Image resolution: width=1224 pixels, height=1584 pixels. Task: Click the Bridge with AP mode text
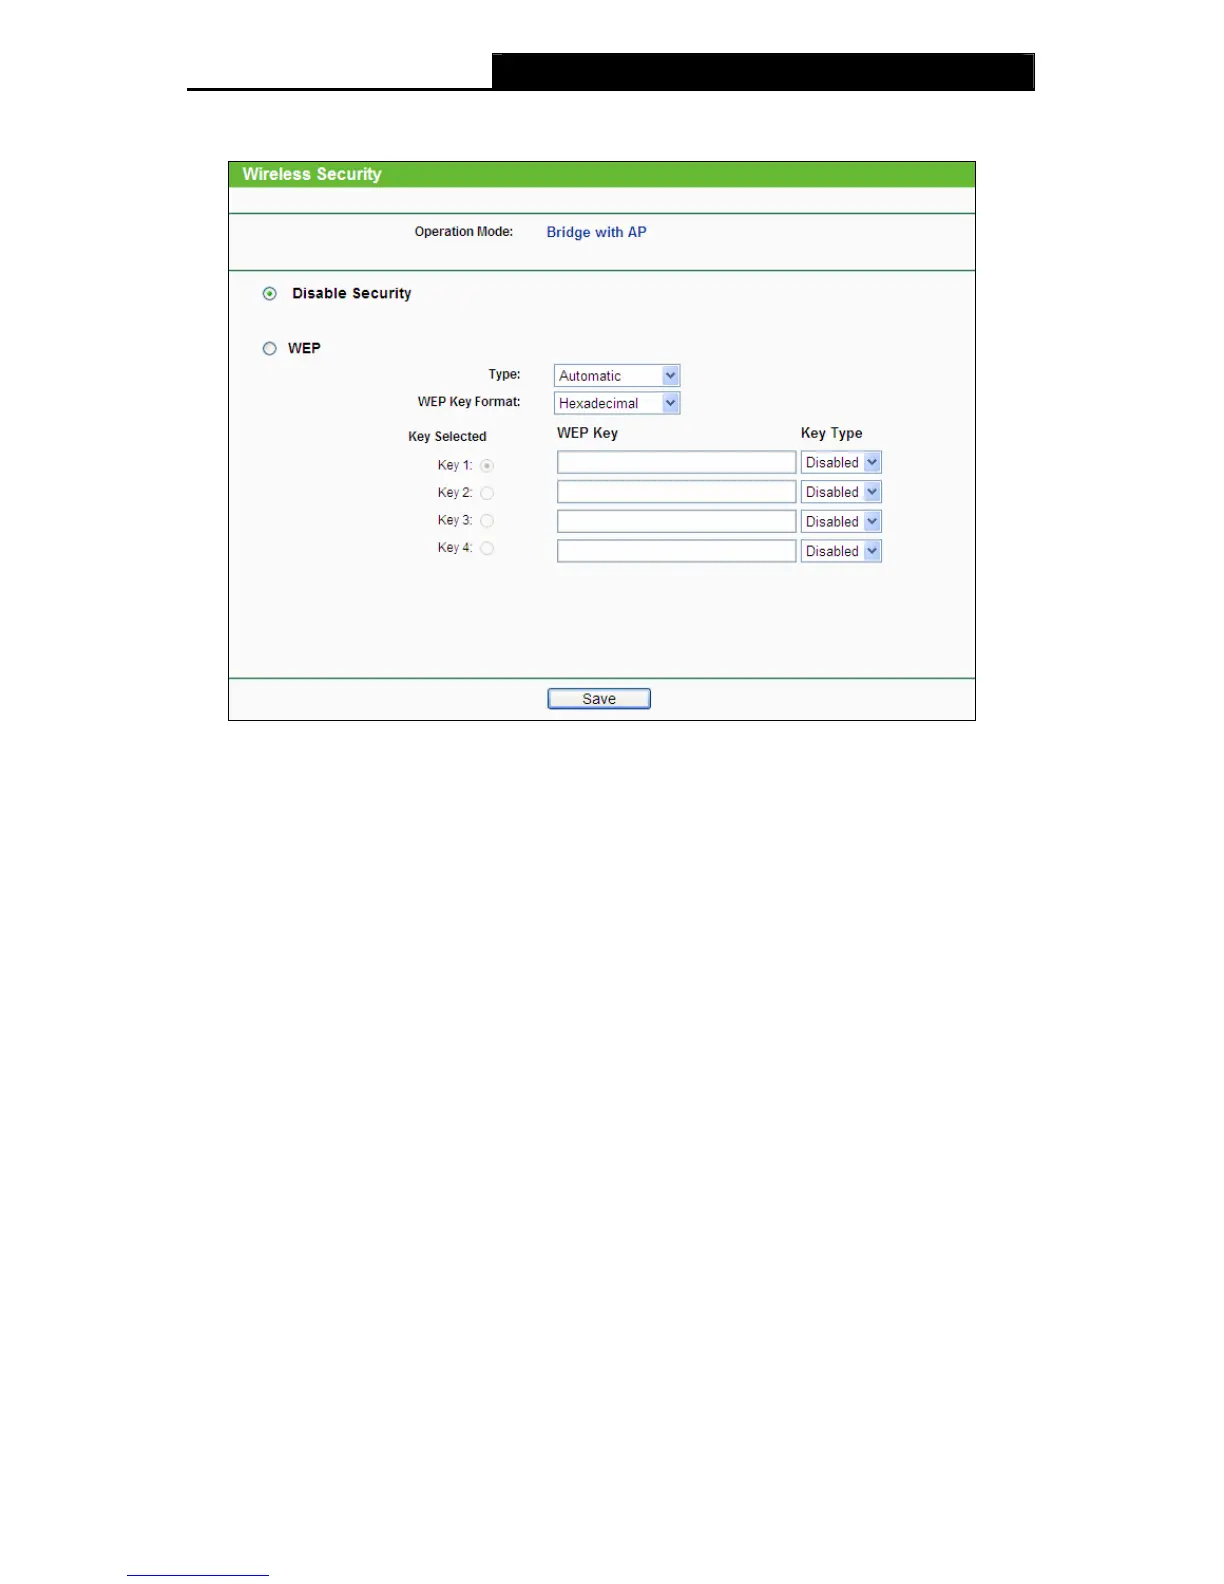(596, 232)
